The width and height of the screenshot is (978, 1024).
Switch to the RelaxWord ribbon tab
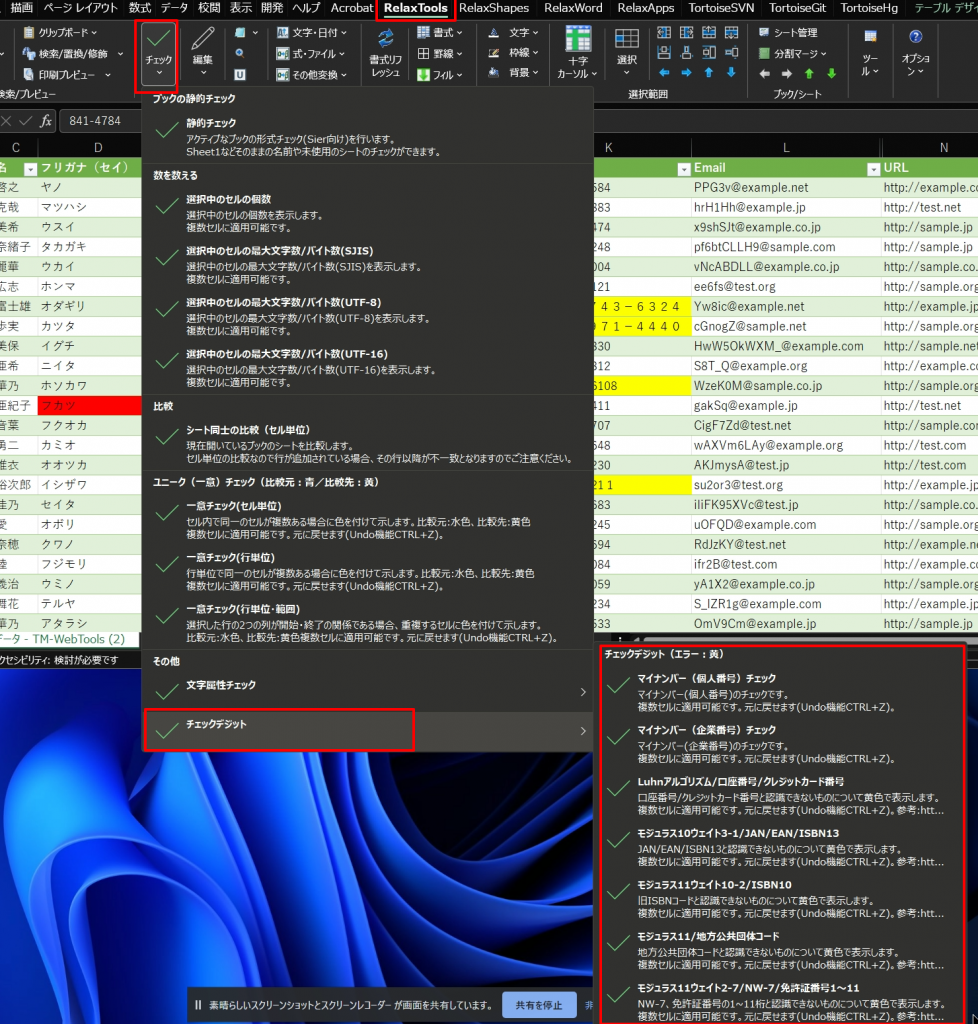coord(573,8)
